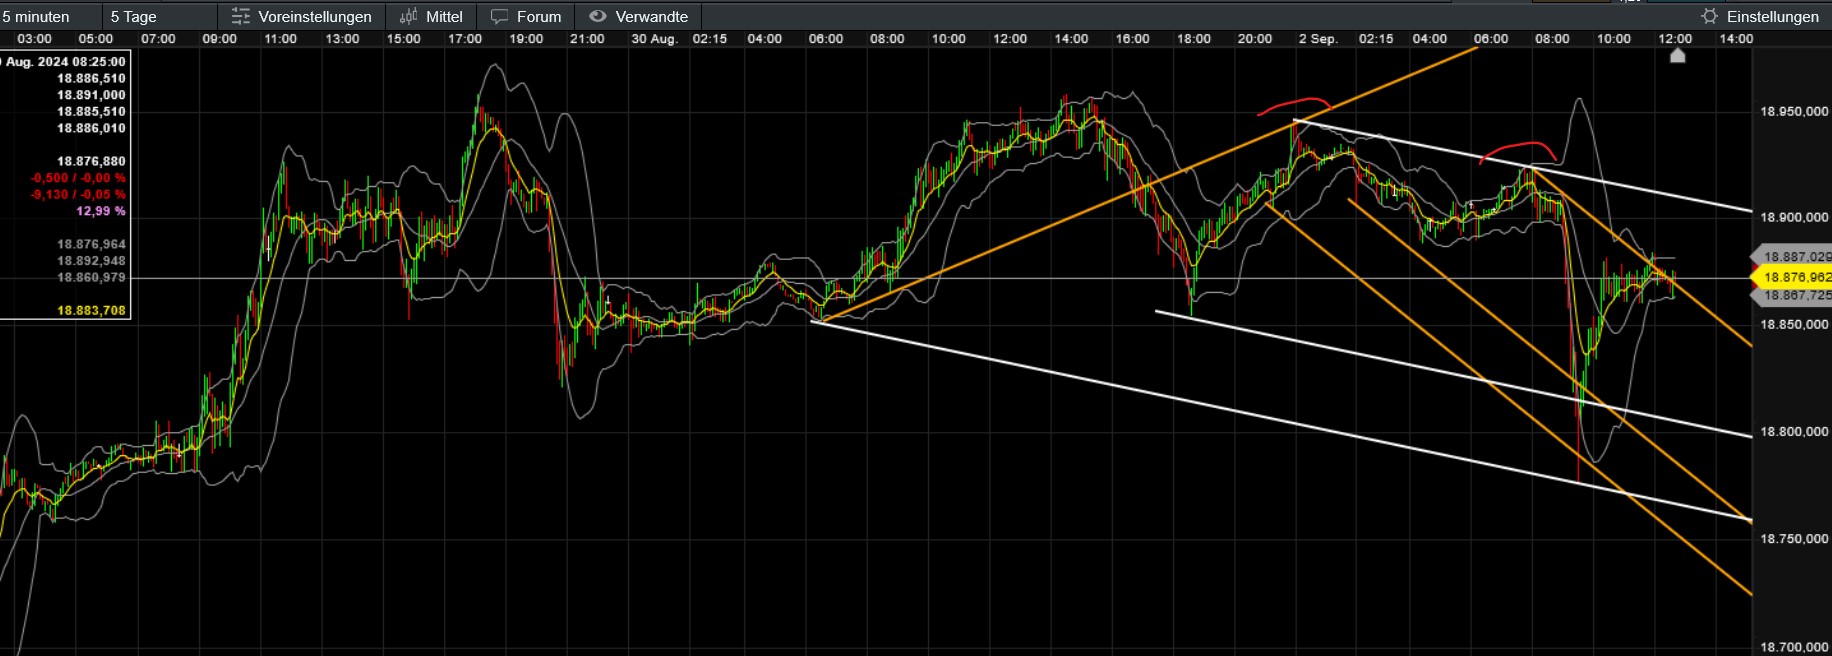Click the house marker below 12:00
Viewport: 1832px width, 656px height.
(1678, 56)
